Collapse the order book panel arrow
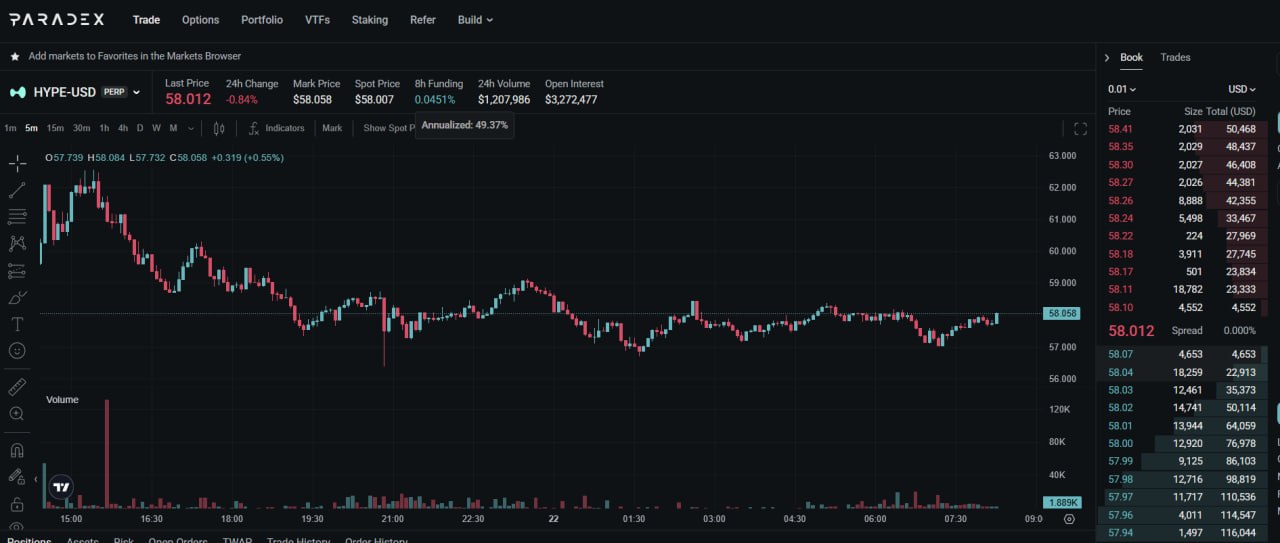Viewport: 1280px width, 543px height. 1107,58
